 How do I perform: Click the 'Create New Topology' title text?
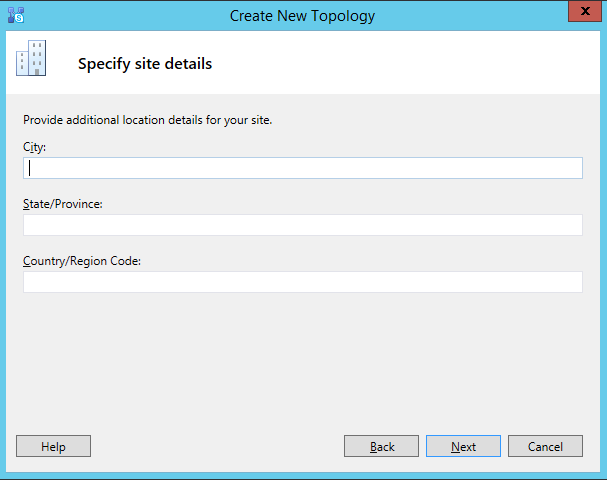pos(302,15)
